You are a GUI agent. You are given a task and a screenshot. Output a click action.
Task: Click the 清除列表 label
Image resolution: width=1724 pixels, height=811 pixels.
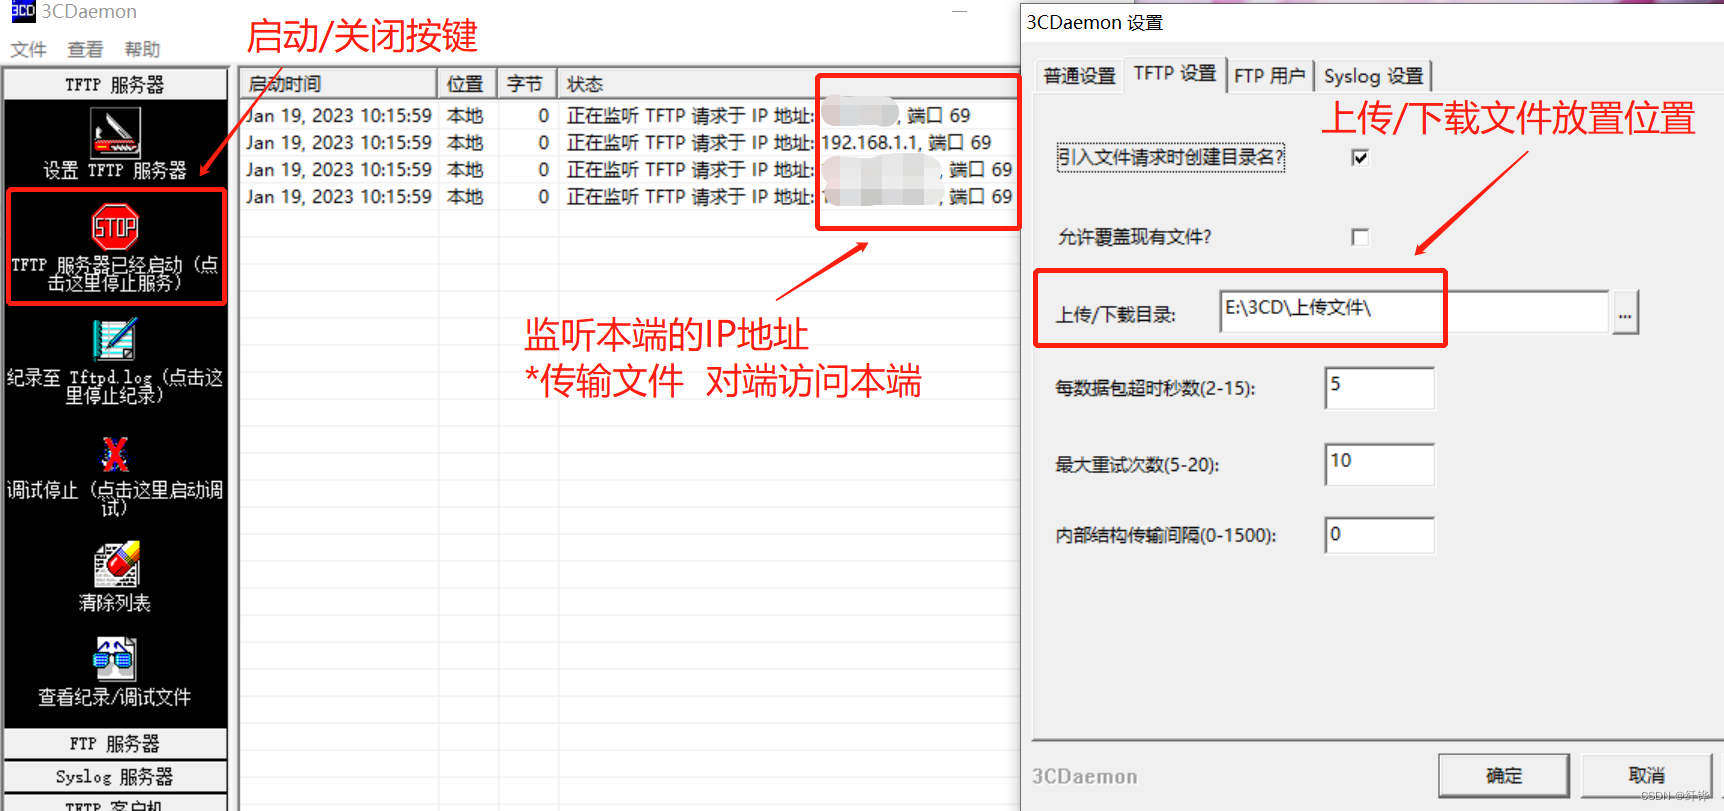click(x=115, y=603)
